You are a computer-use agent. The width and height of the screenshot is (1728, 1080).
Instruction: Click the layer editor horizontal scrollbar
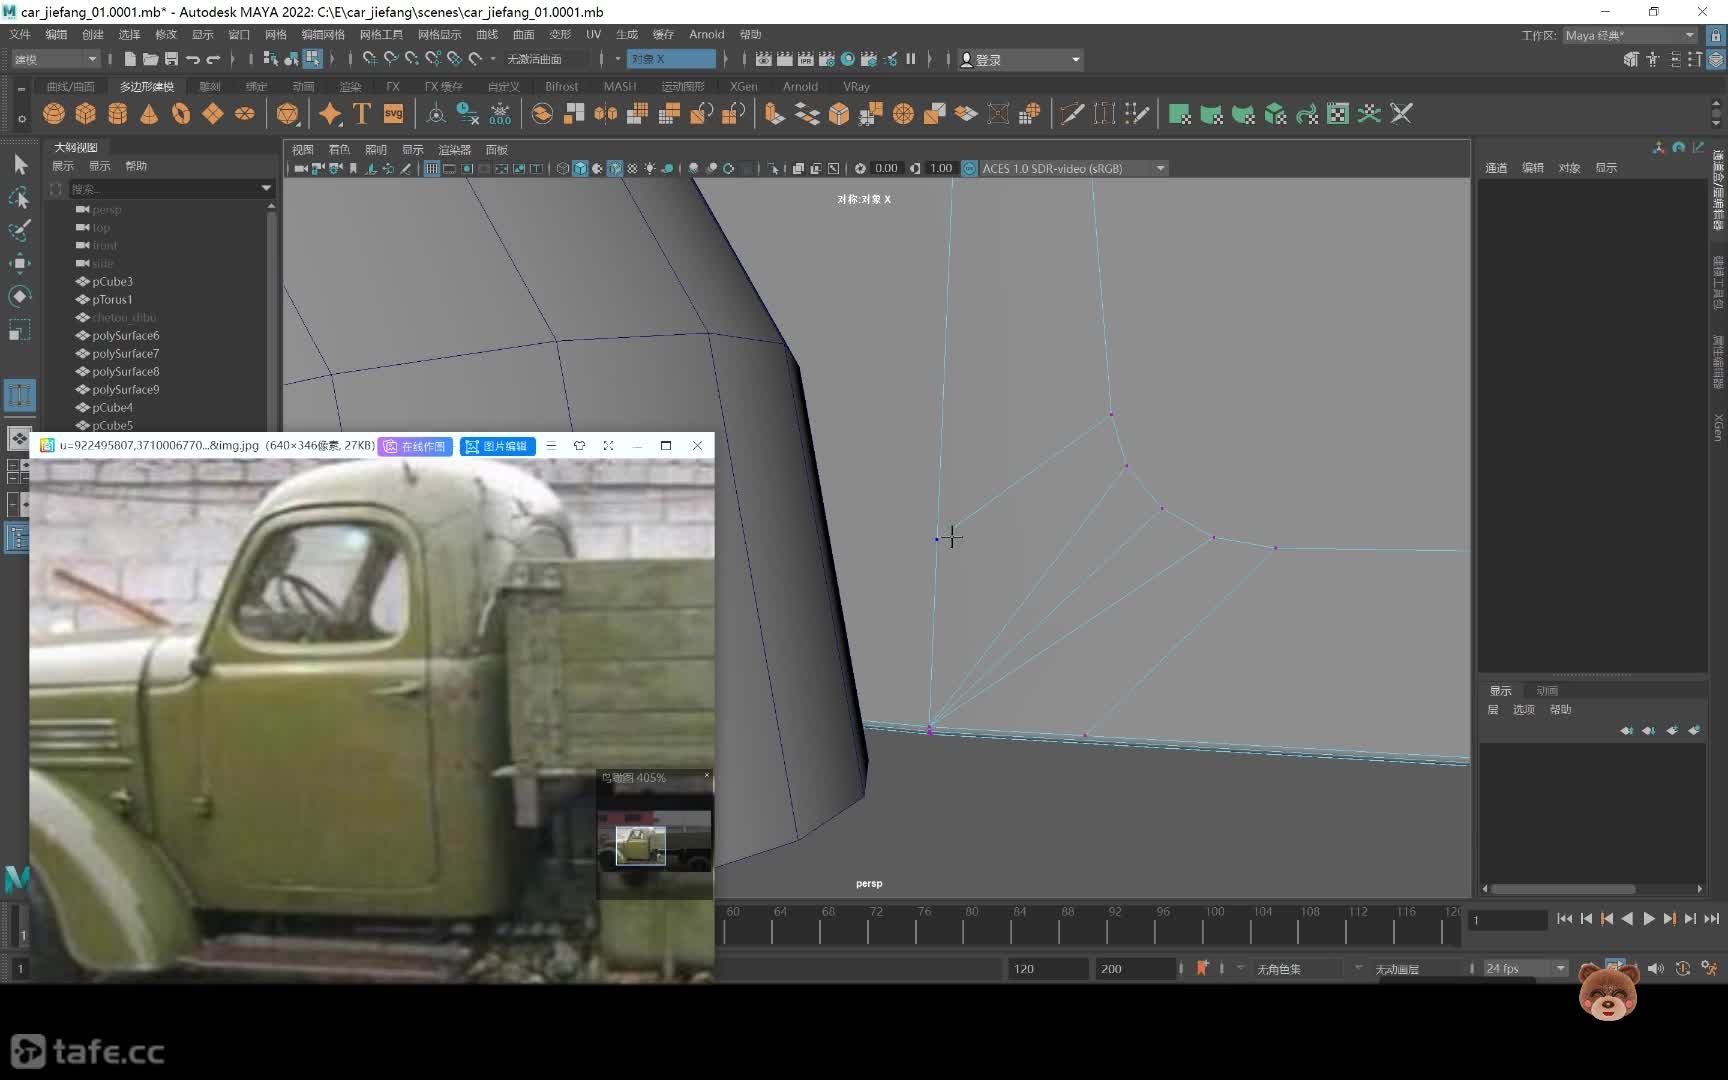1563,889
